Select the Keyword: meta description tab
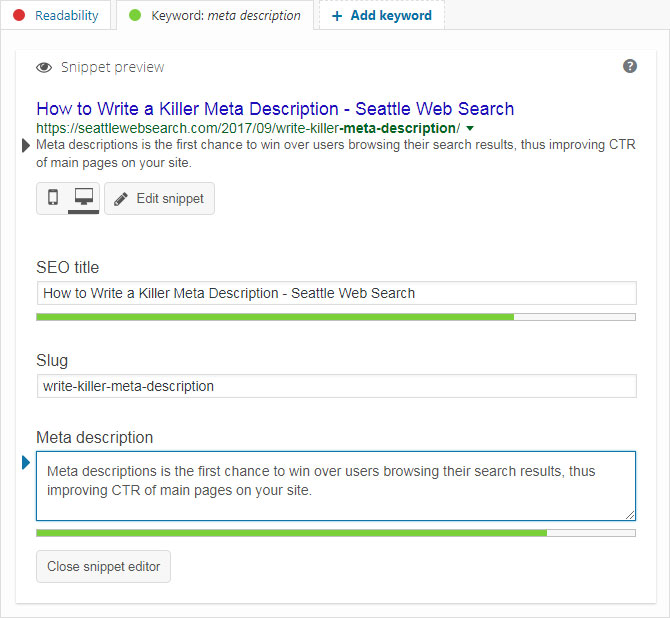Viewport: 670px width, 618px height. coord(215,15)
